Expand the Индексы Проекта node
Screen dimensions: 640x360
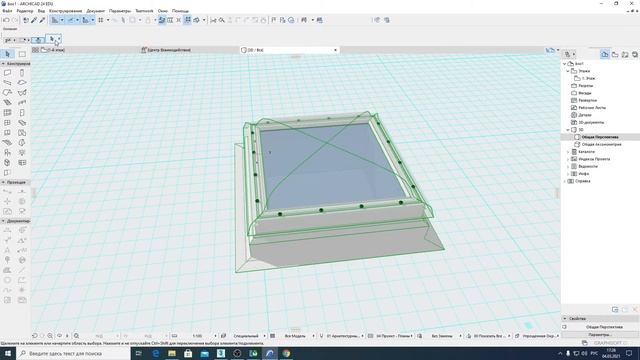coord(568,159)
